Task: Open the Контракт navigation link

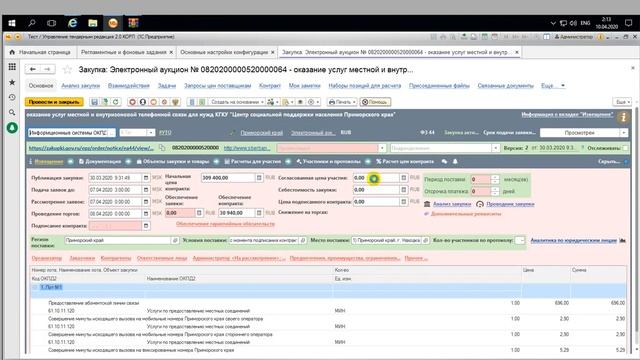Action: pyautogui.click(x=270, y=86)
